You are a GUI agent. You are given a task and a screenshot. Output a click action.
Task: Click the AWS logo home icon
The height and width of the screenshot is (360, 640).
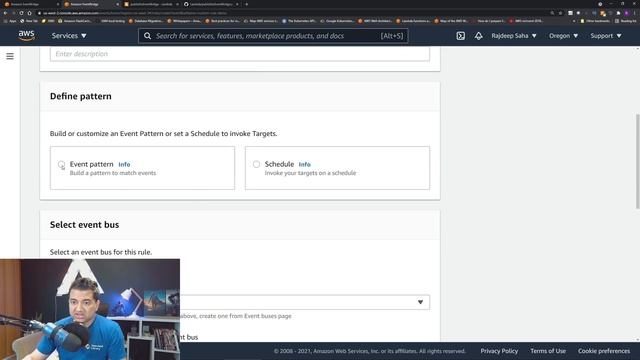[x=27, y=36]
